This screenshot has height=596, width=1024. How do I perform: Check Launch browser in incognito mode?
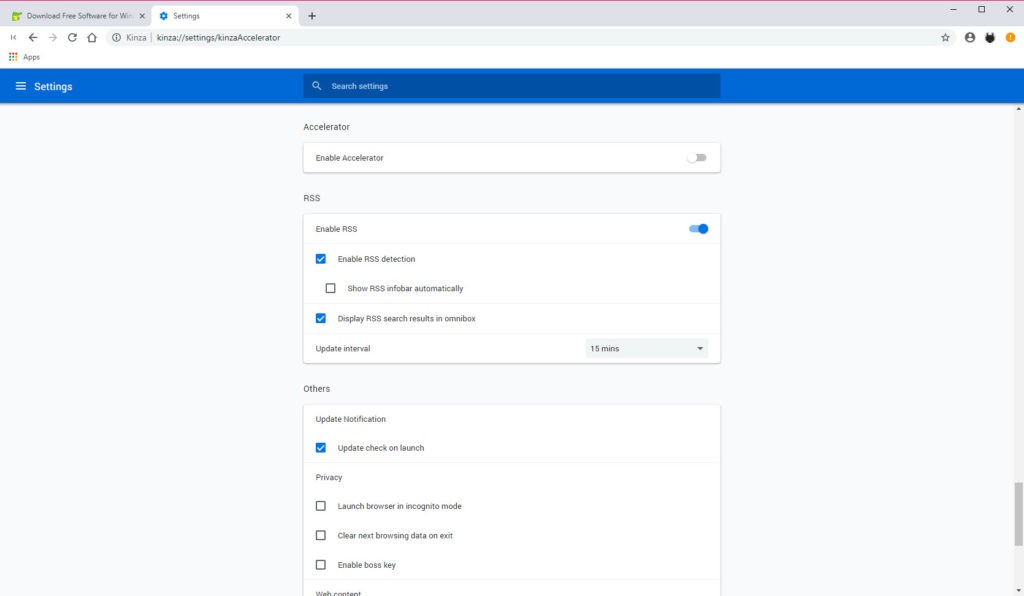(x=321, y=506)
